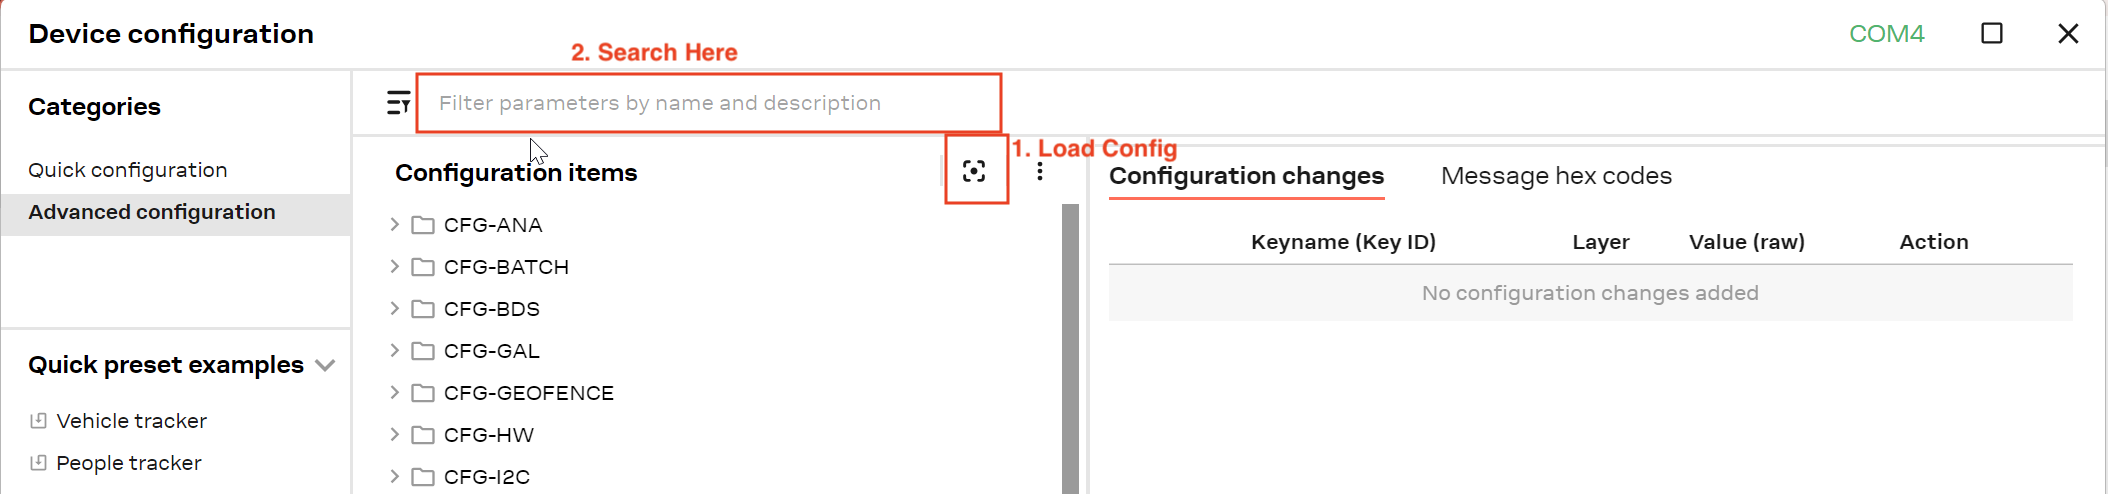
Task: Click the People tracker preset icon
Action: 38,463
